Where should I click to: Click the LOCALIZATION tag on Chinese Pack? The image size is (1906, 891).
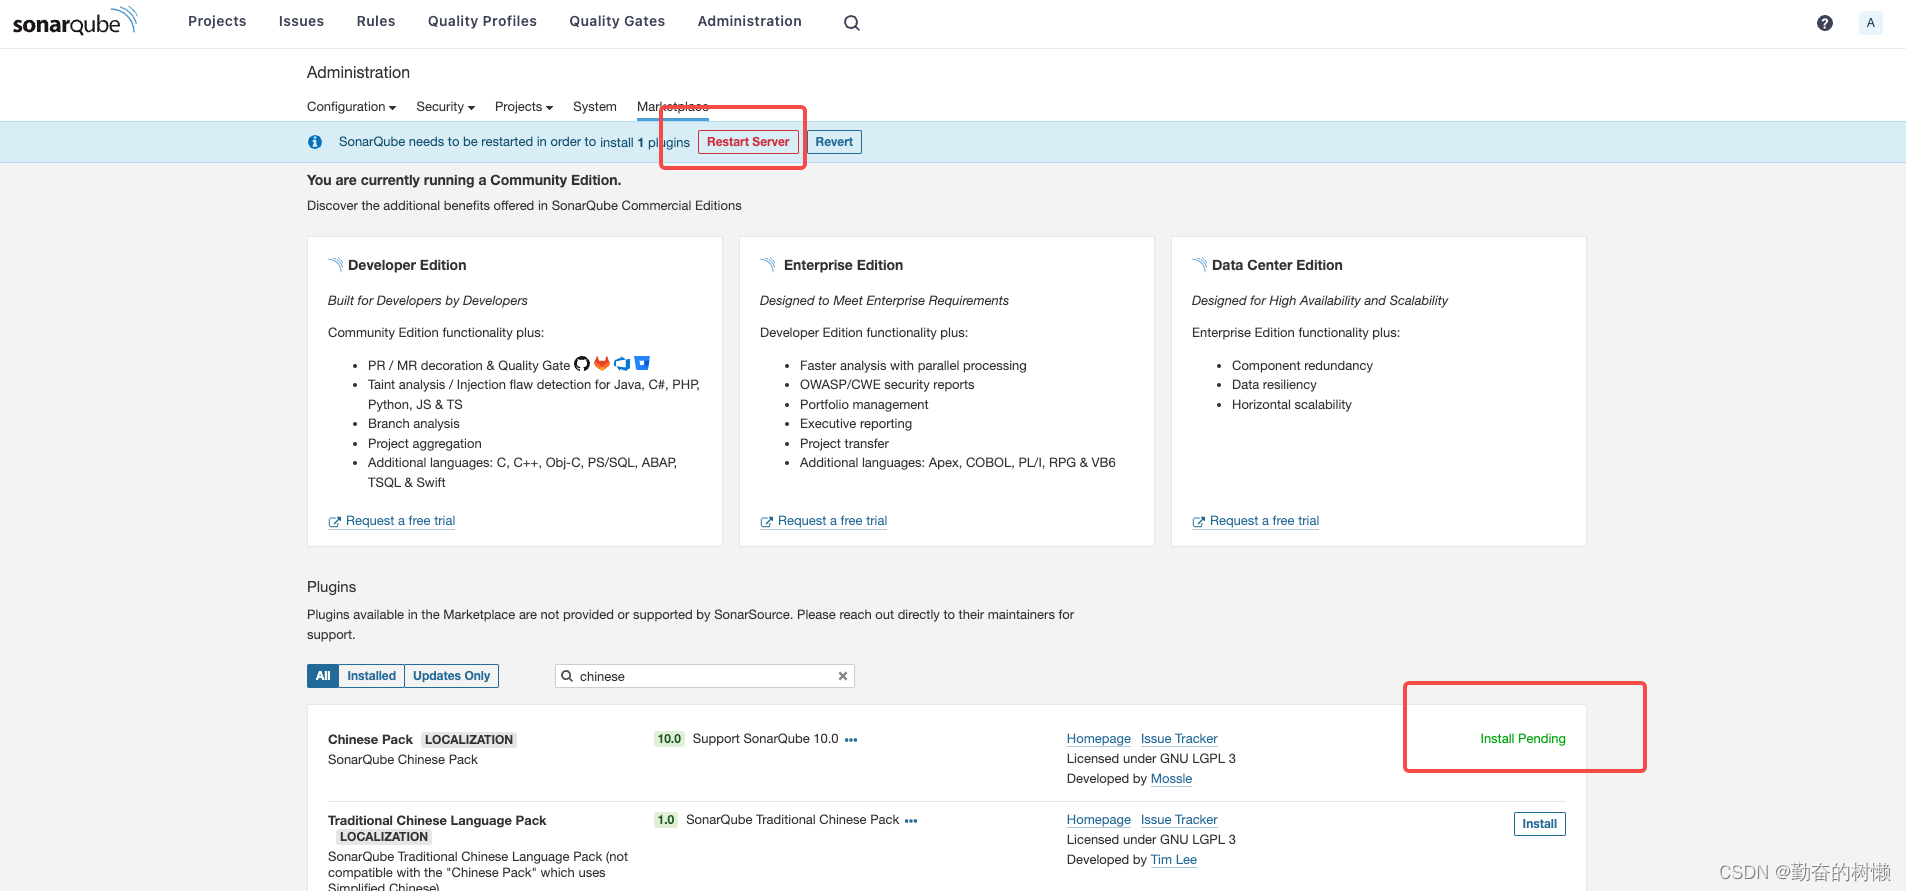pos(469,740)
